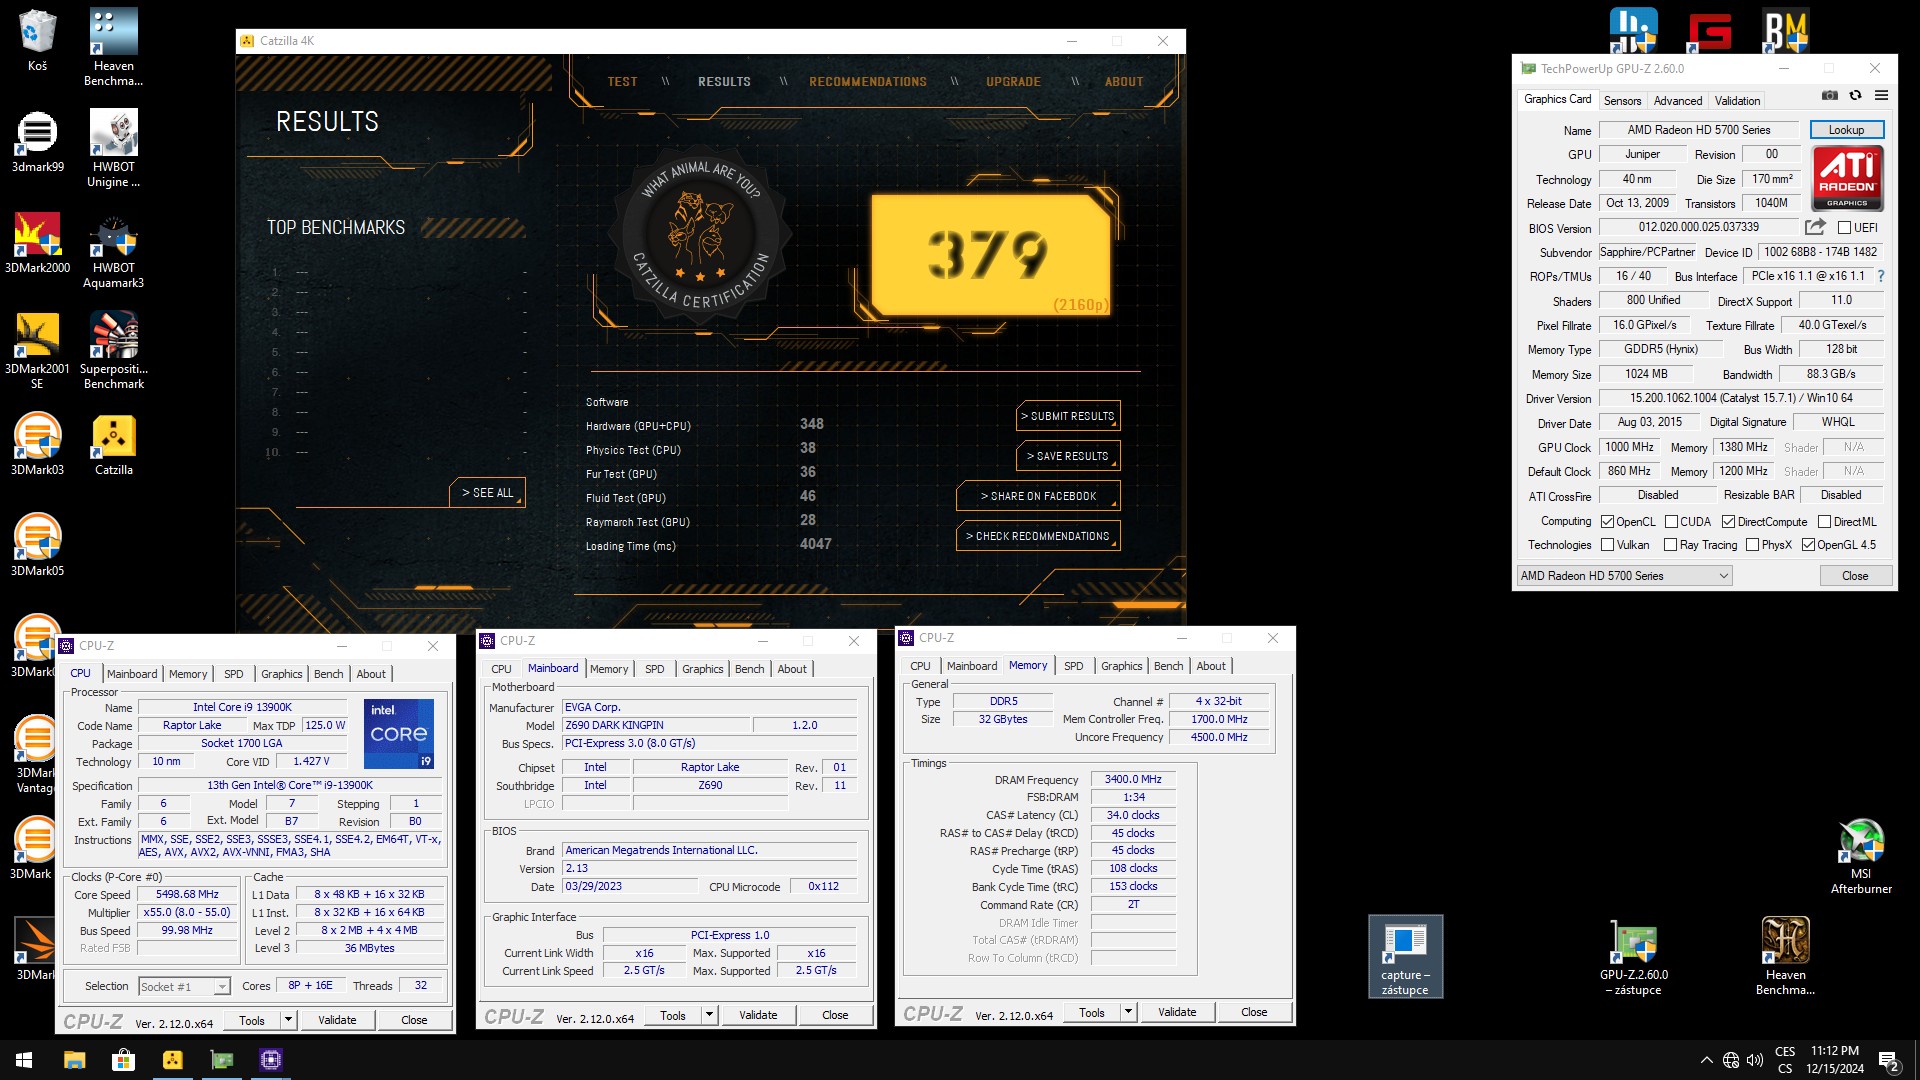This screenshot has height=1080, width=1920.
Task: Click the Bus Interface question mark in GPU-Z
Action: pos(1880,276)
